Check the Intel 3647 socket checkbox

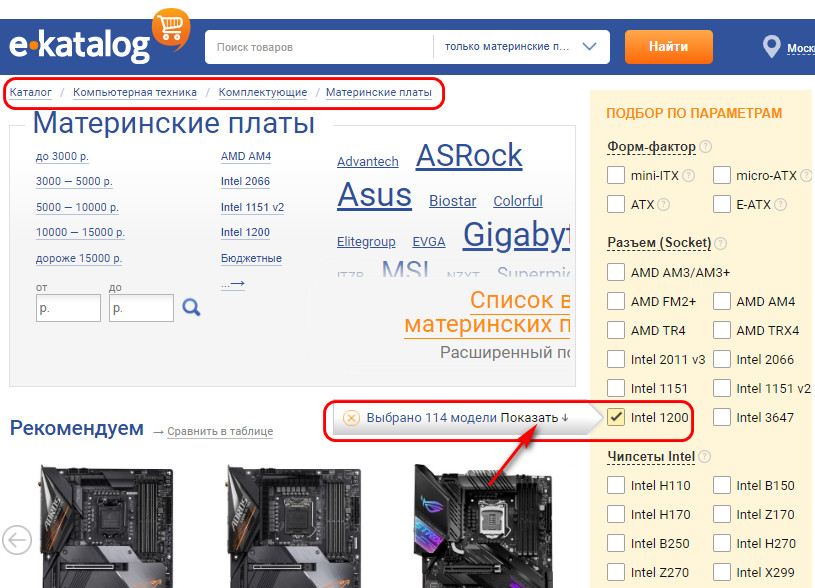pos(722,417)
